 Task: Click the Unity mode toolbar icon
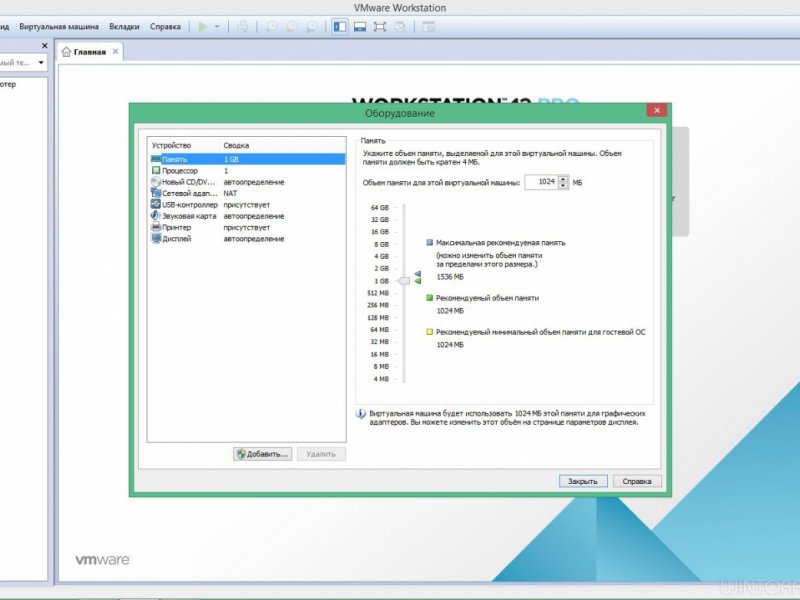pos(400,27)
